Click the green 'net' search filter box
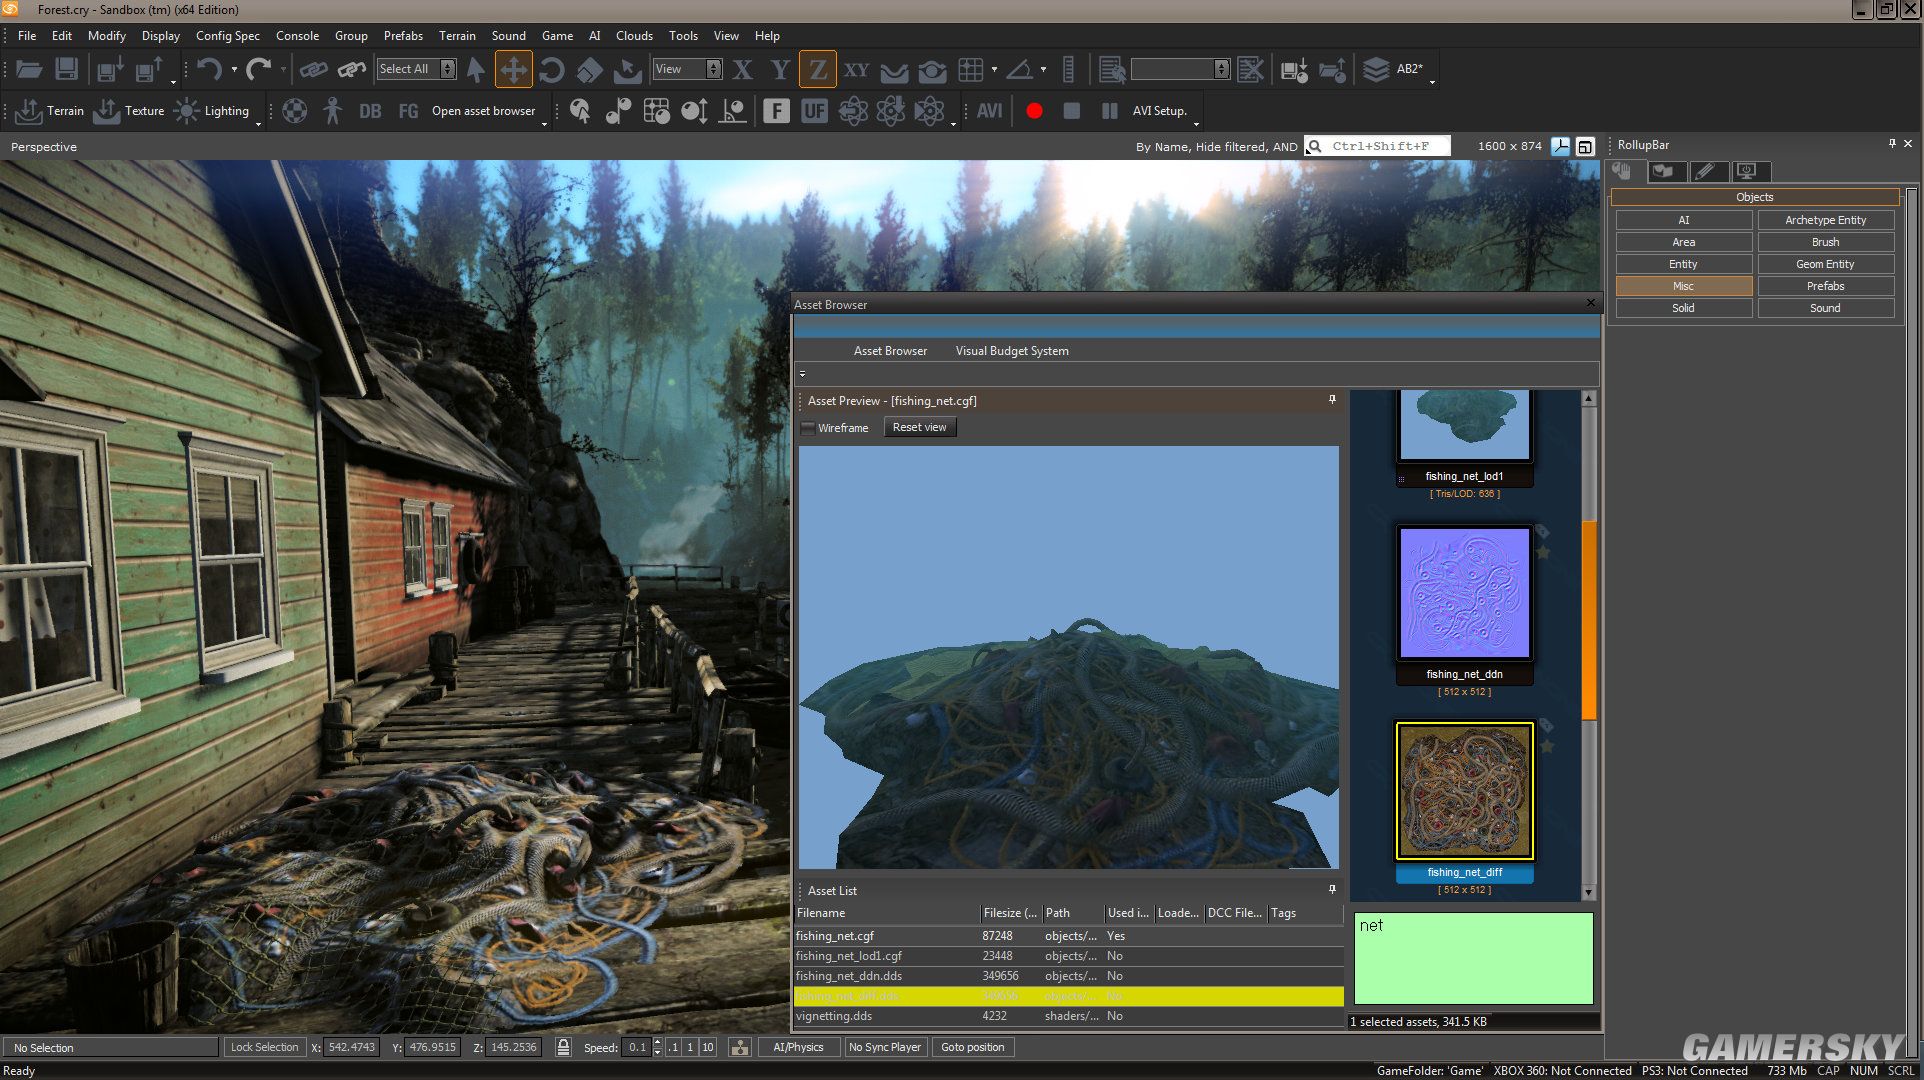The height and width of the screenshot is (1080, 1924). tap(1473, 958)
